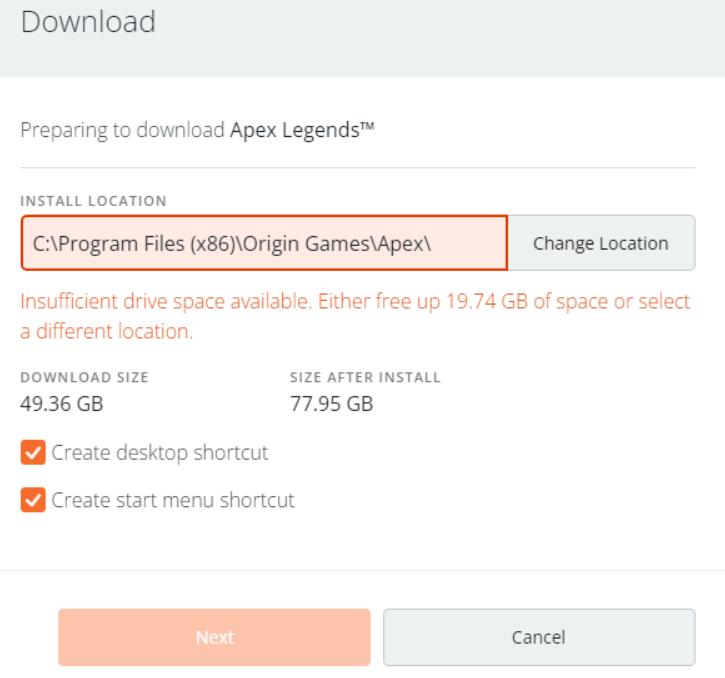The height and width of the screenshot is (678, 725).
Task: Click the DOWNLOAD SIZE label
Action: coord(84,377)
